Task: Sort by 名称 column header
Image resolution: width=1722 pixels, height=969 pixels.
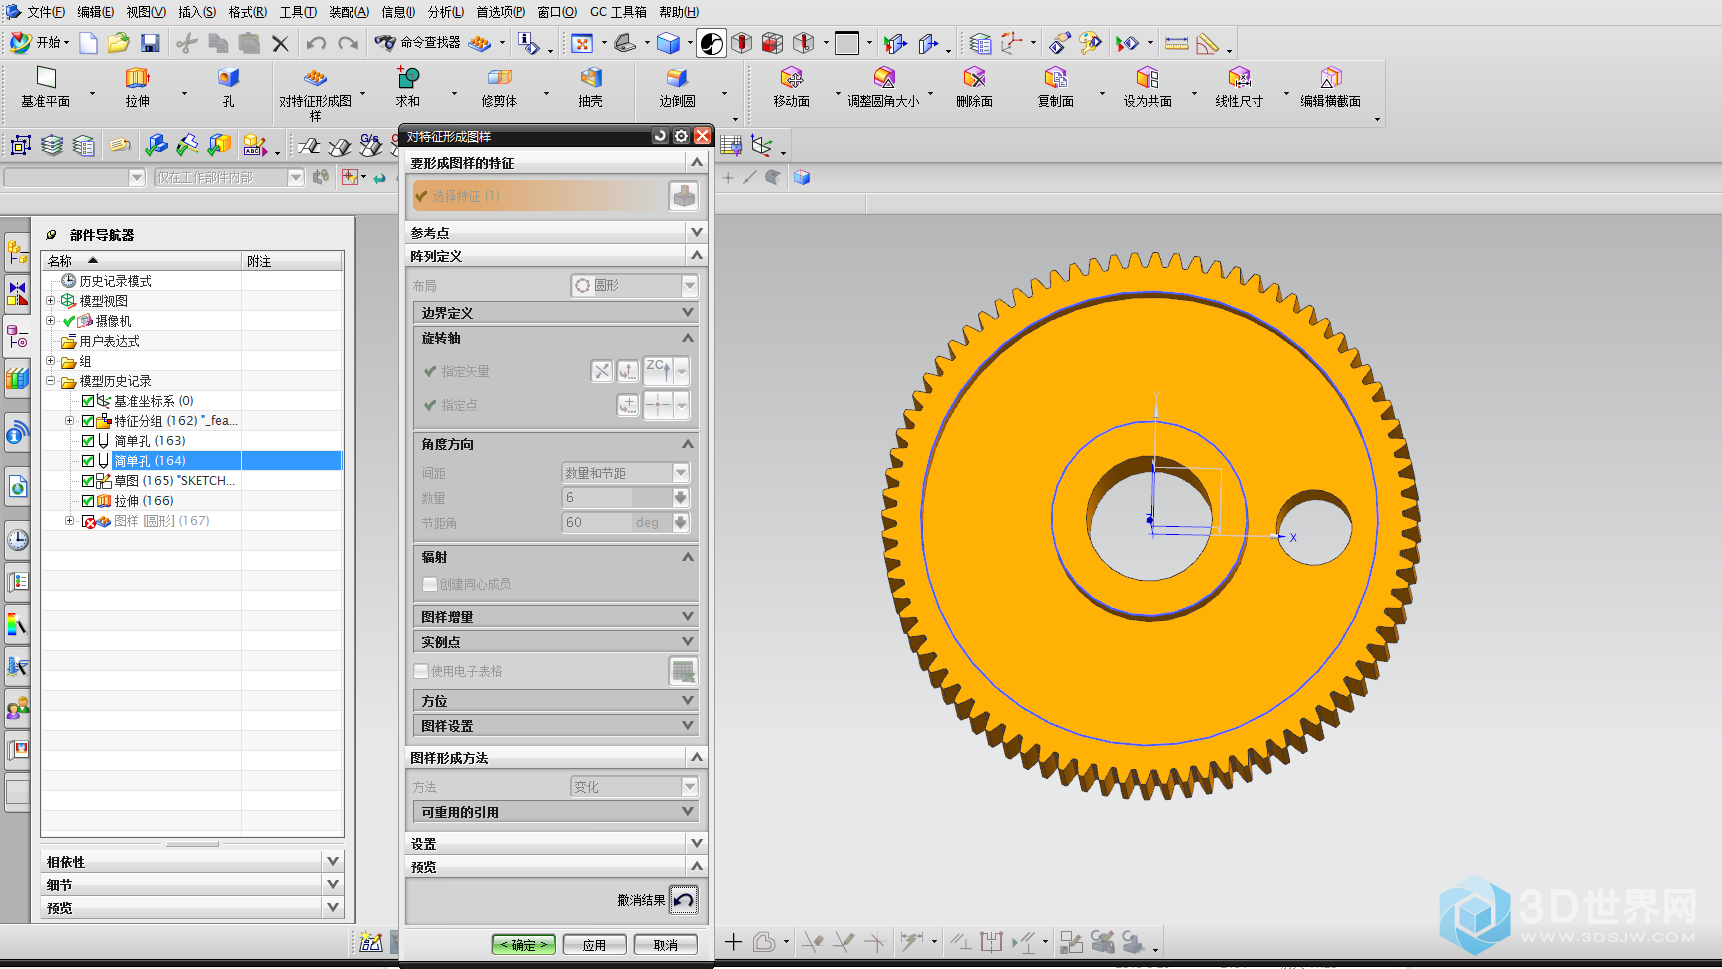Action: point(141,261)
